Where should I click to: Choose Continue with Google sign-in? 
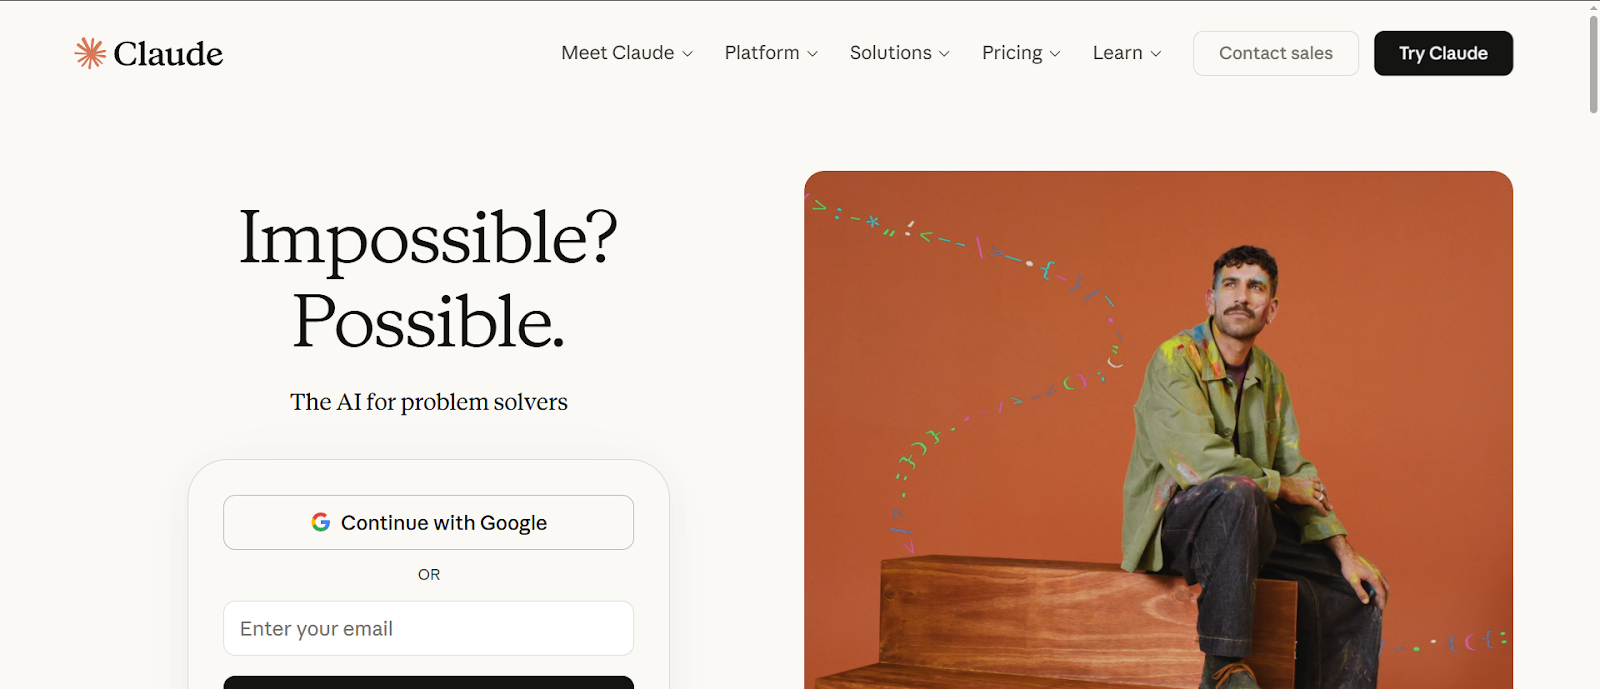click(428, 522)
